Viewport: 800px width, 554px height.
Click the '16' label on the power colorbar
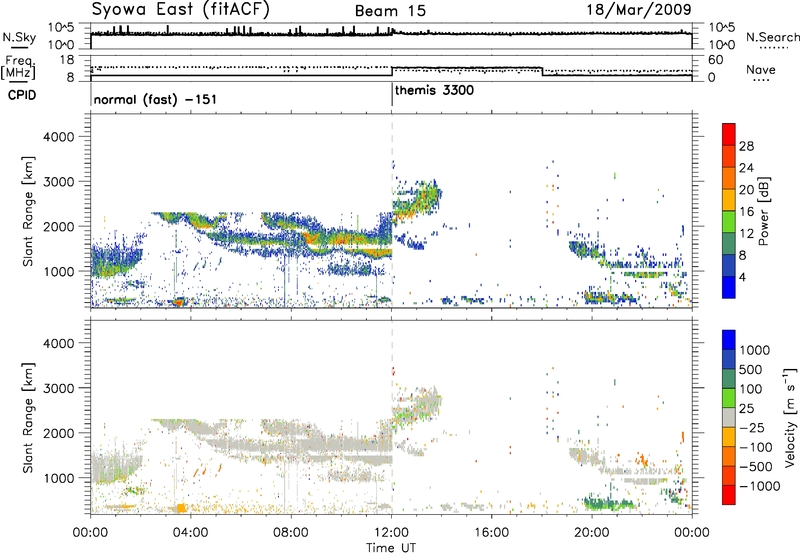coord(746,212)
